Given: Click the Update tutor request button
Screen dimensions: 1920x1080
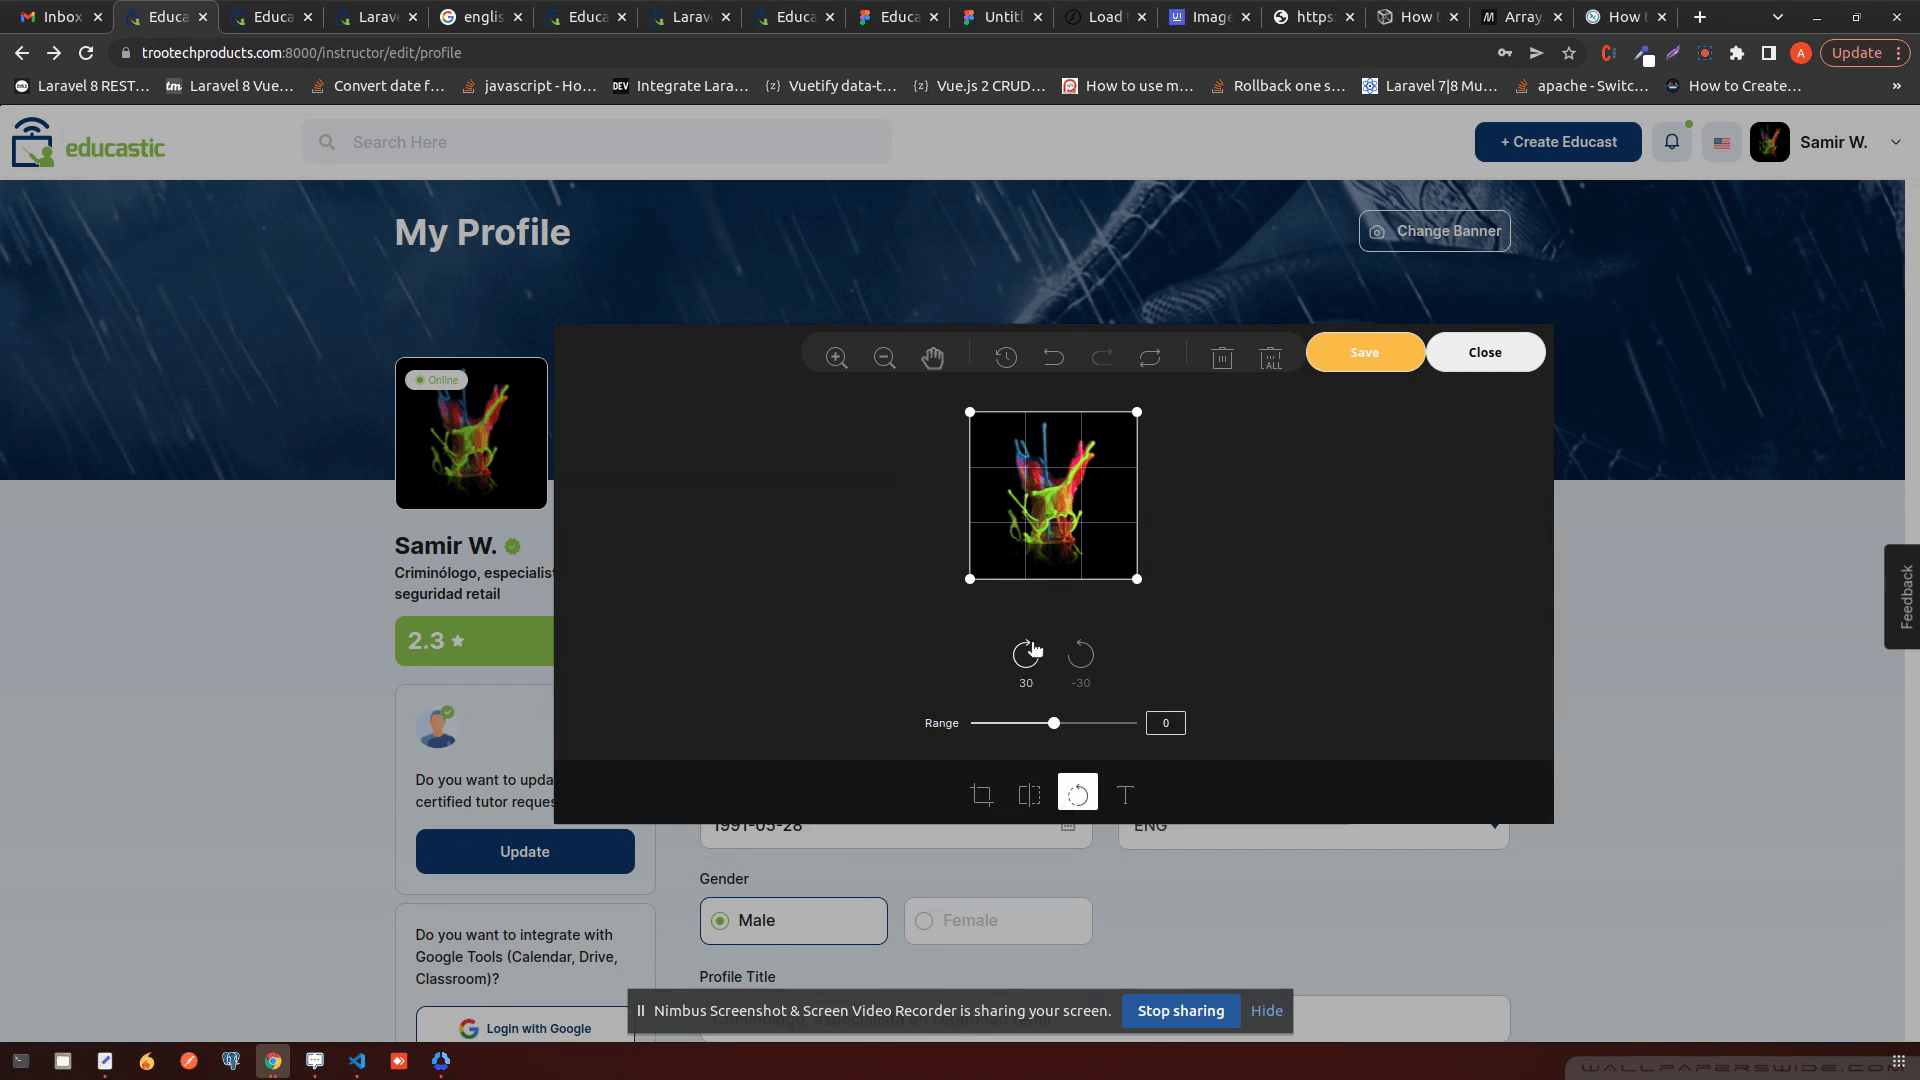Looking at the screenshot, I should click(525, 852).
